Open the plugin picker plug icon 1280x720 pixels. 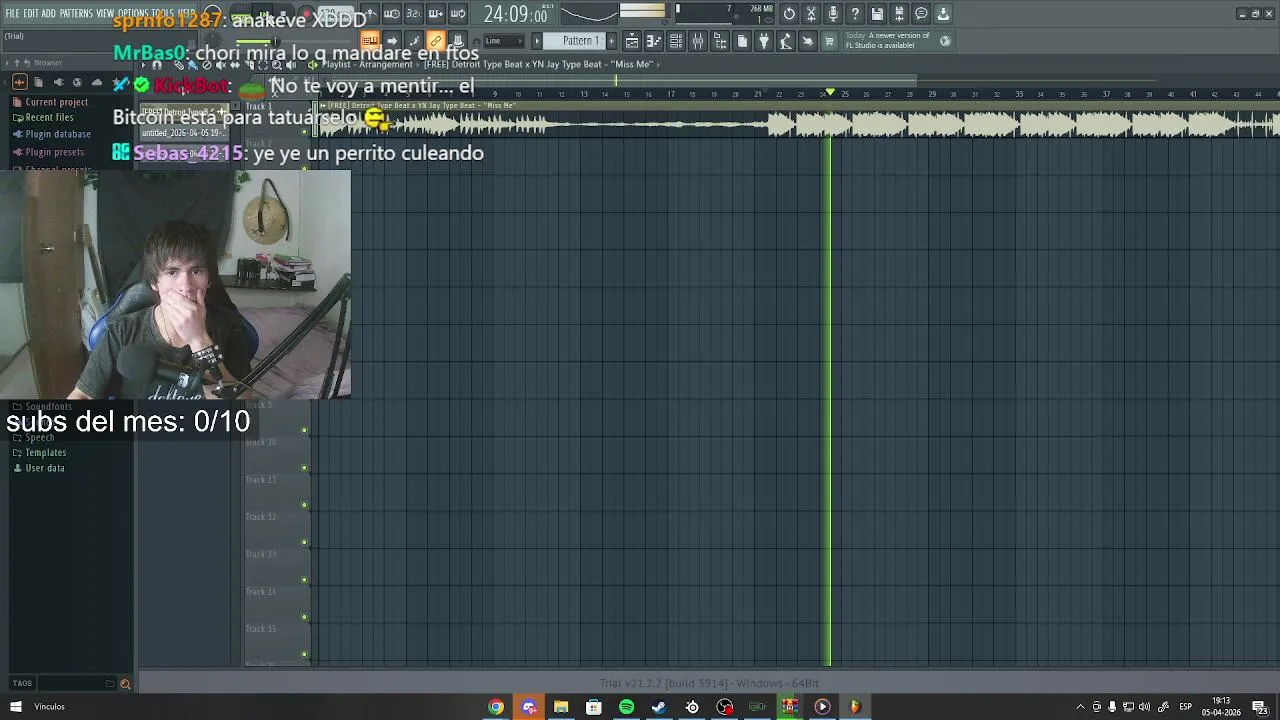(764, 41)
